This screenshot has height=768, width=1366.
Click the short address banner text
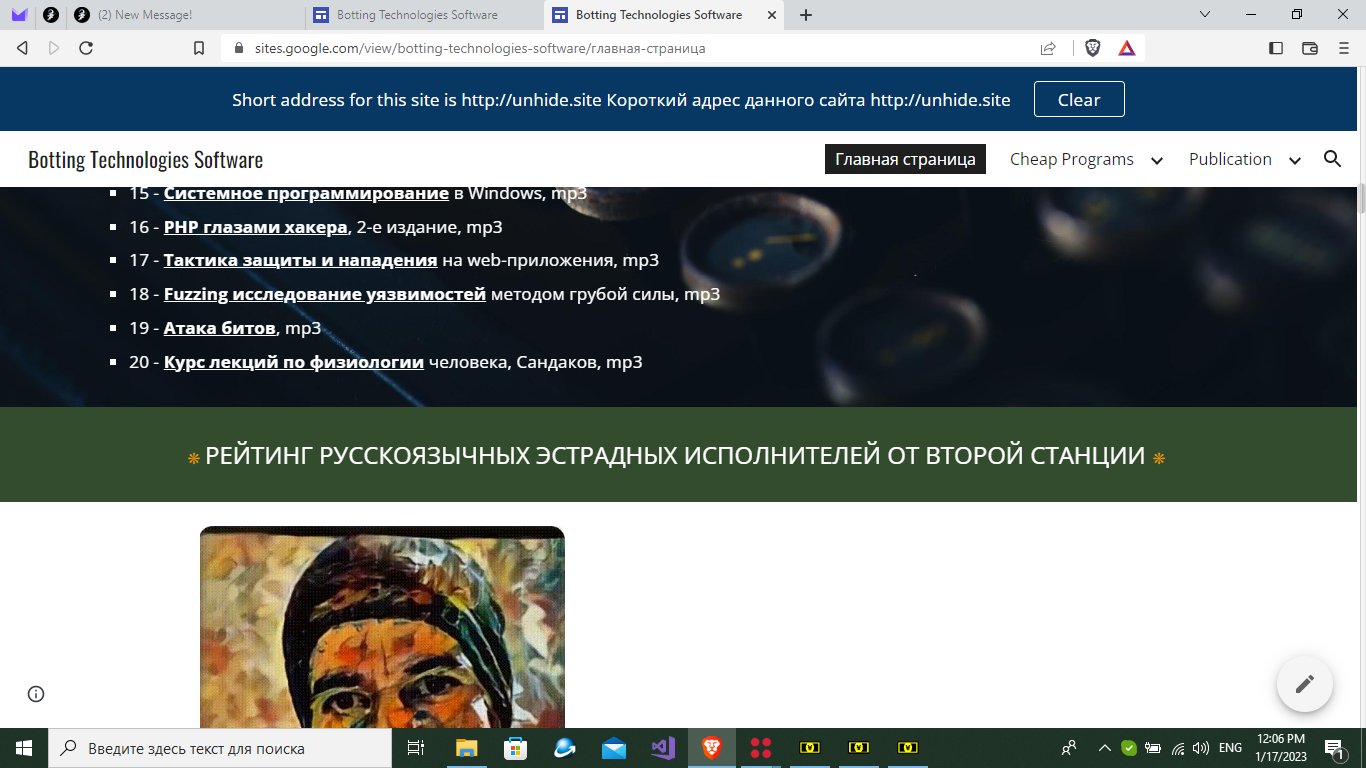(x=621, y=100)
